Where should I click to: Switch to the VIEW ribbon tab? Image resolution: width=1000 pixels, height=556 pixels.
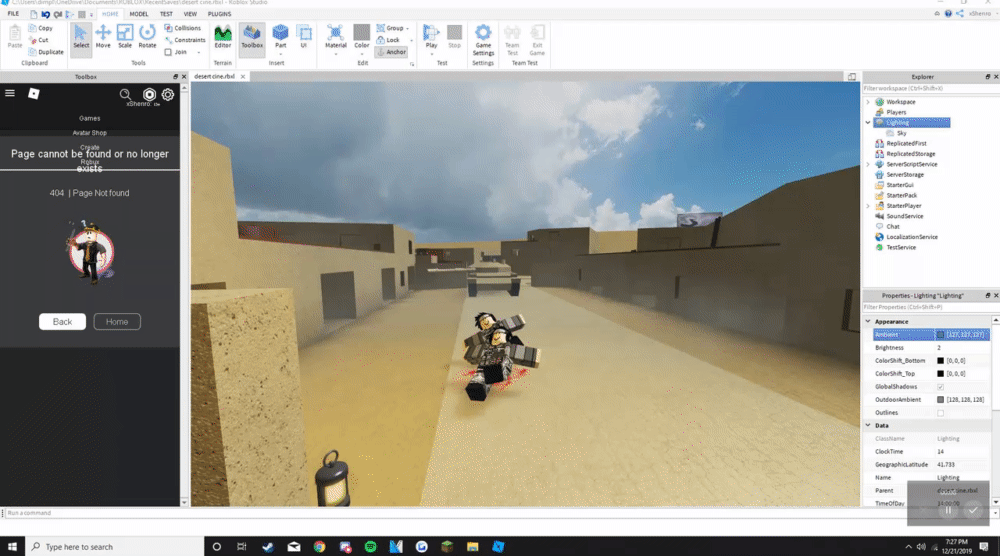190,14
